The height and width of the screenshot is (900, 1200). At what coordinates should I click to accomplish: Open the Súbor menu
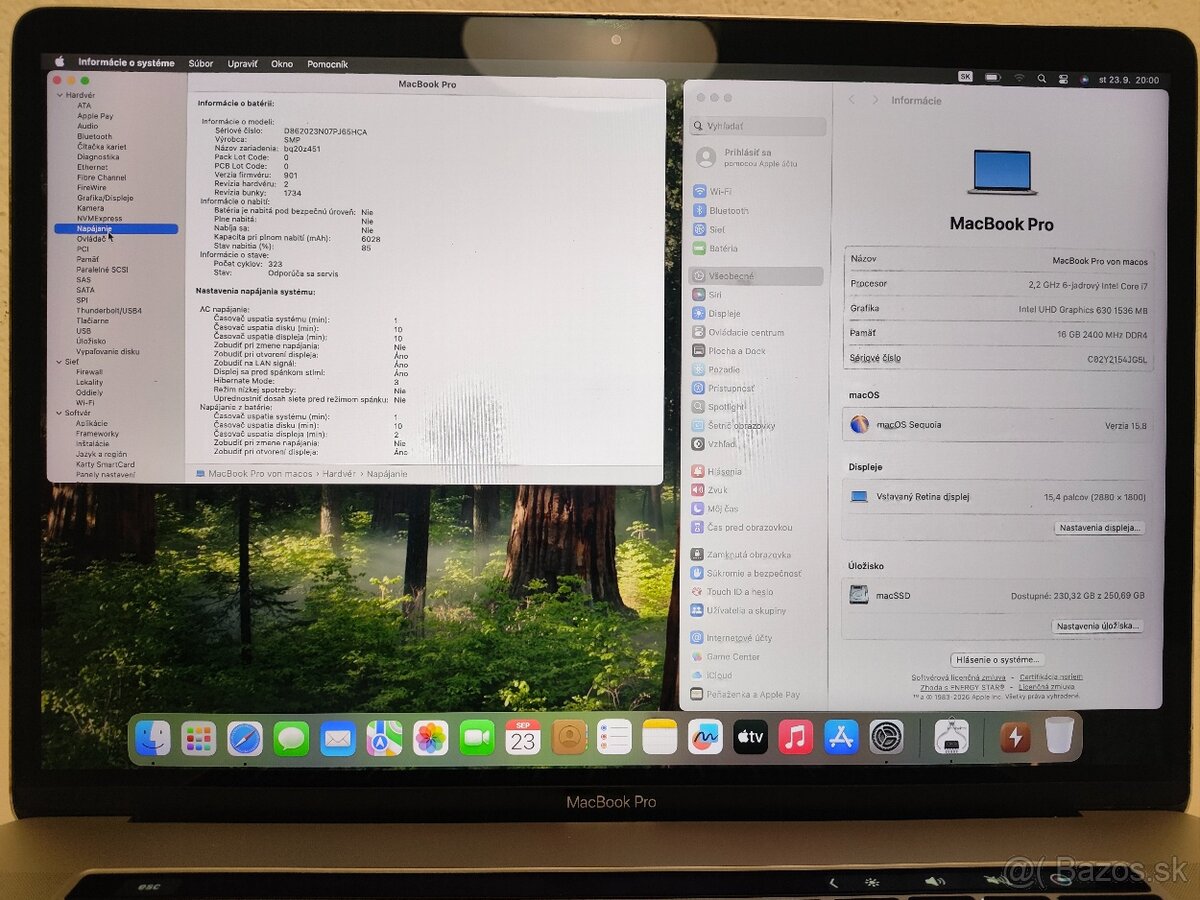pyautogui.click(x=201, y=63)
